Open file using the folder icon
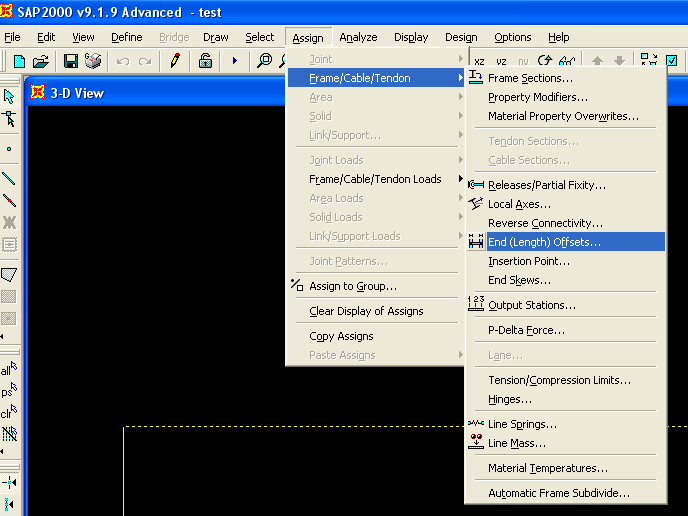This screenshot has width=688, height=516. pos(41,61)
